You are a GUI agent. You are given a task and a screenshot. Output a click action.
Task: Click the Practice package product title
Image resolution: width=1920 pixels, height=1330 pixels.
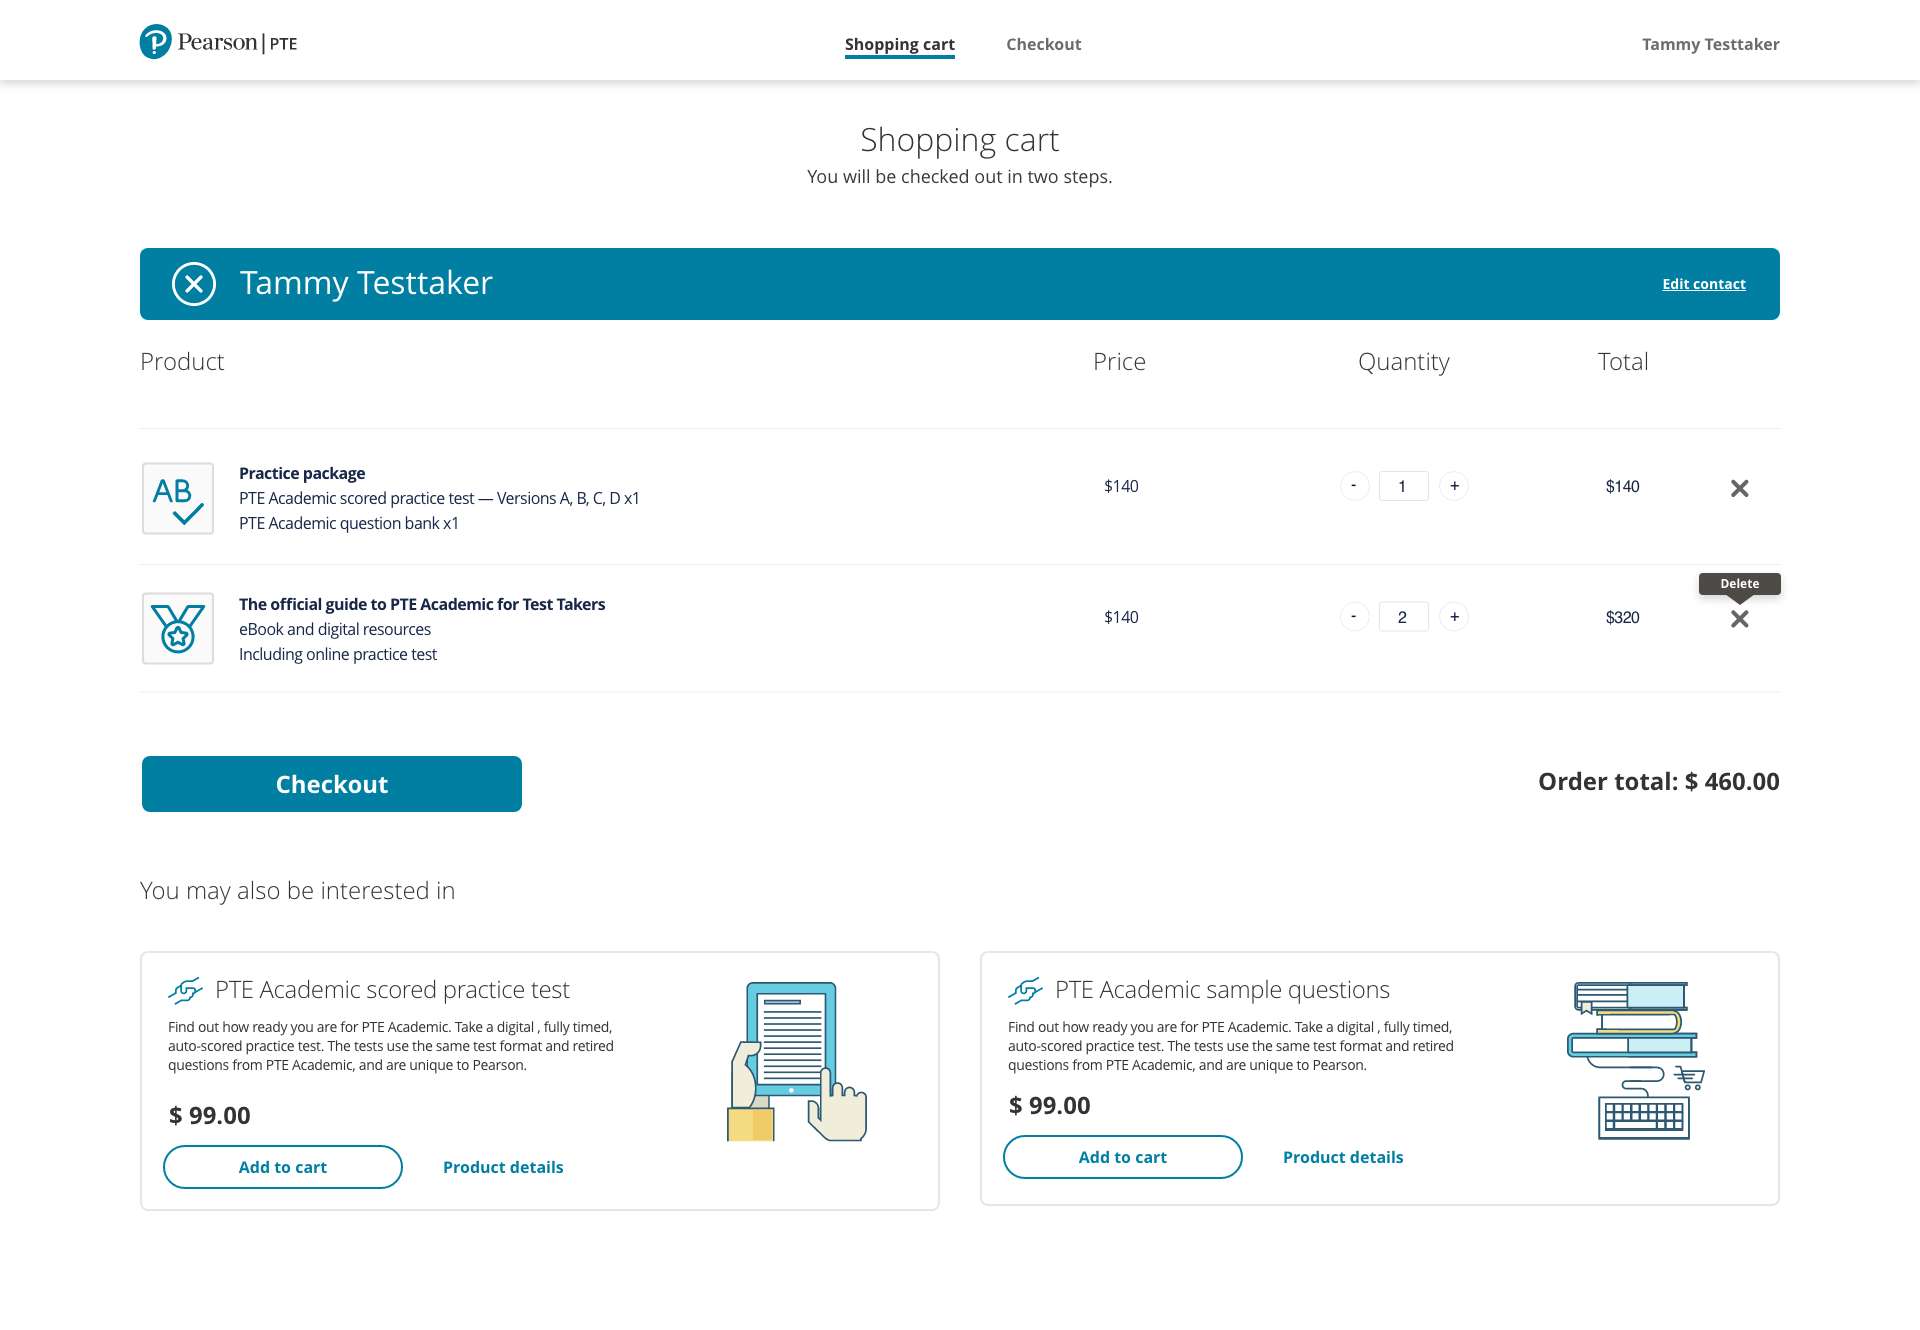click(302, 473)
